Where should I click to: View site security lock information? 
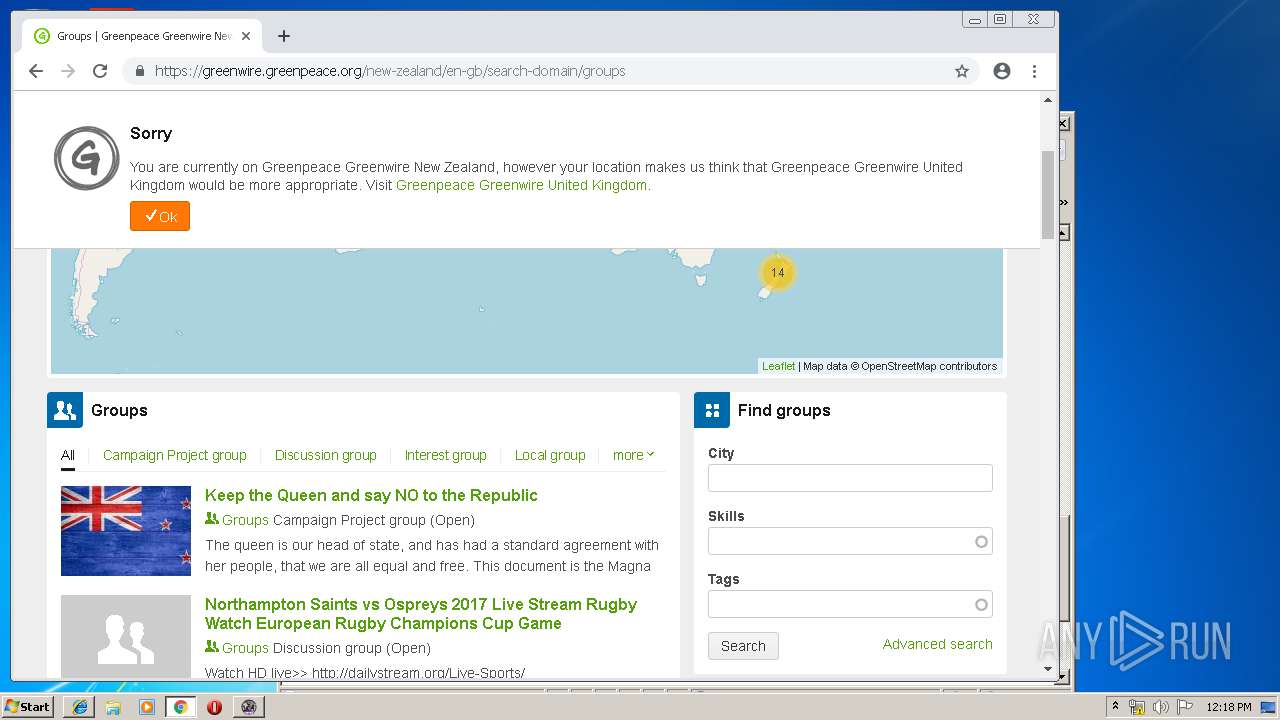click(x=139, y=71)
